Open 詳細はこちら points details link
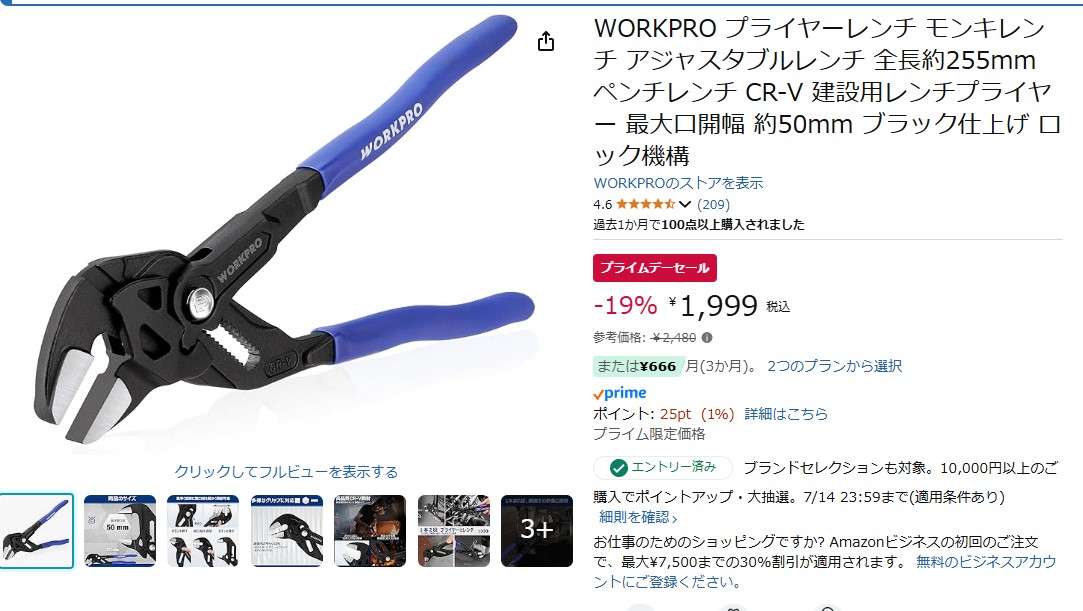 [786, 414]
